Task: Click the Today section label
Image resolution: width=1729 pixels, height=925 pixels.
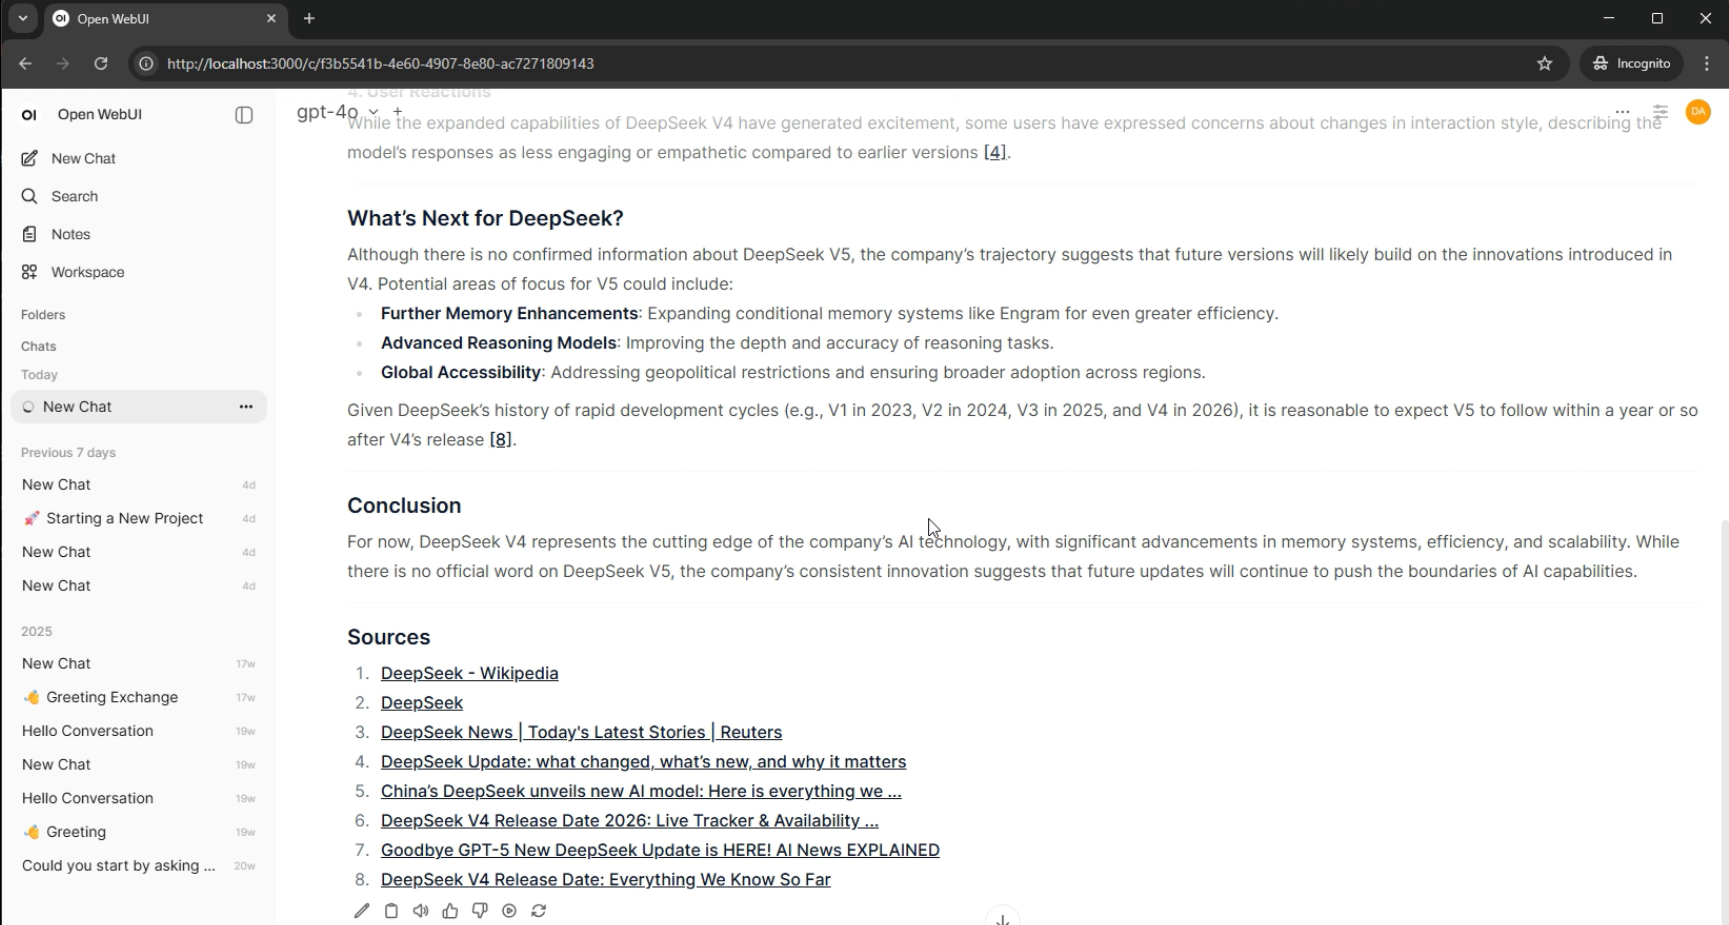Action: pos(39,375)
